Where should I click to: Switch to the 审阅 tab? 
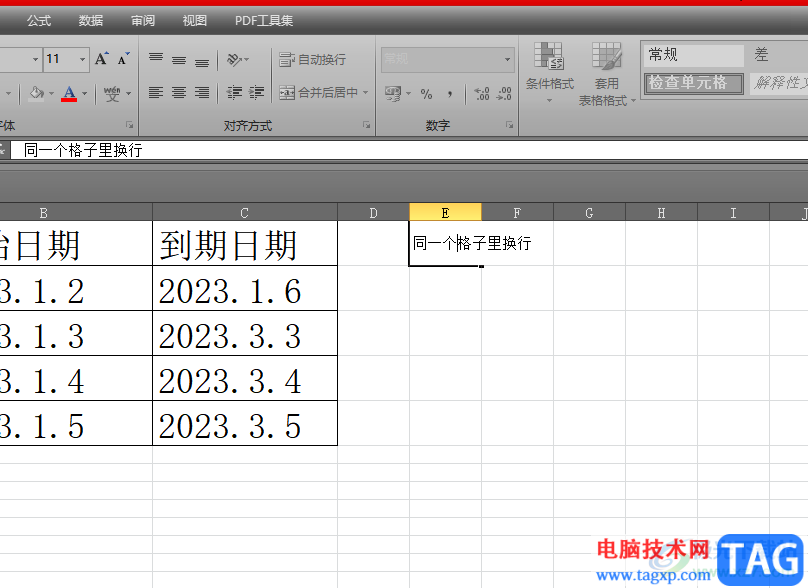coord(143,21)
